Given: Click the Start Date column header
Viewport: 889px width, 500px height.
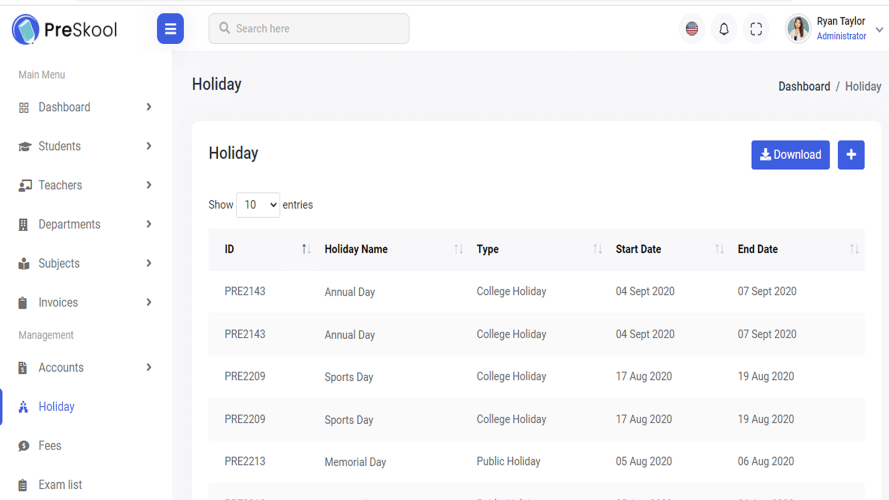Looking at the screenshot, I should [638, 249].
